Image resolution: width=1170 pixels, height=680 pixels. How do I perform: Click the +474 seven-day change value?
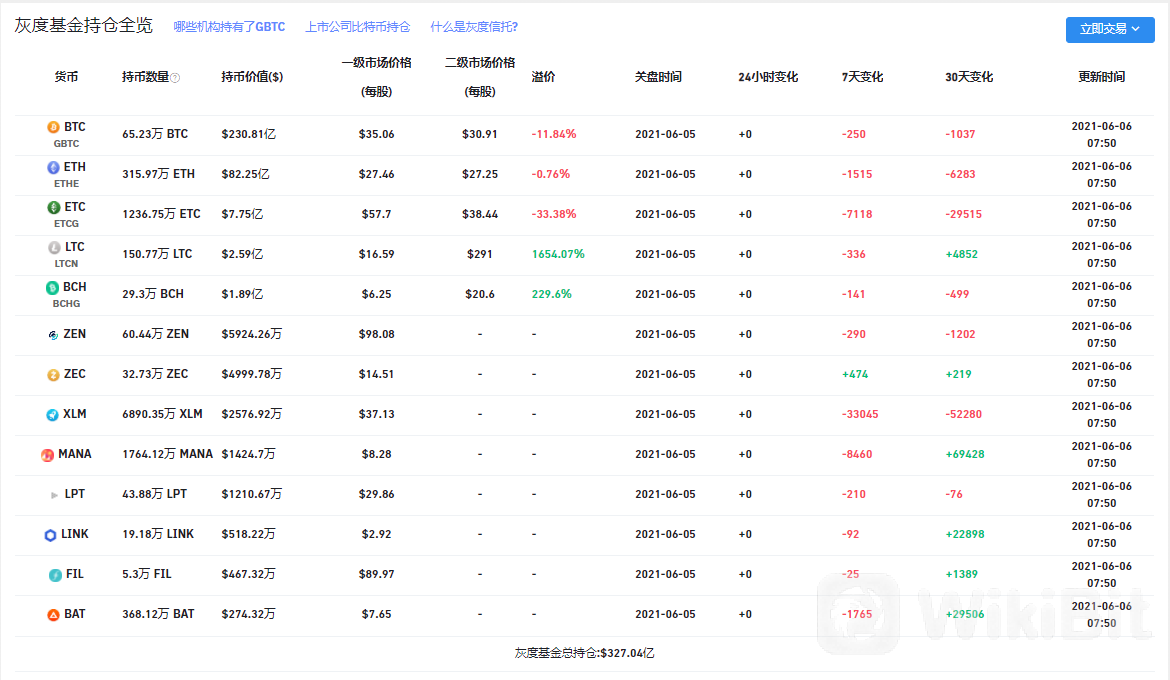[855, 375]
